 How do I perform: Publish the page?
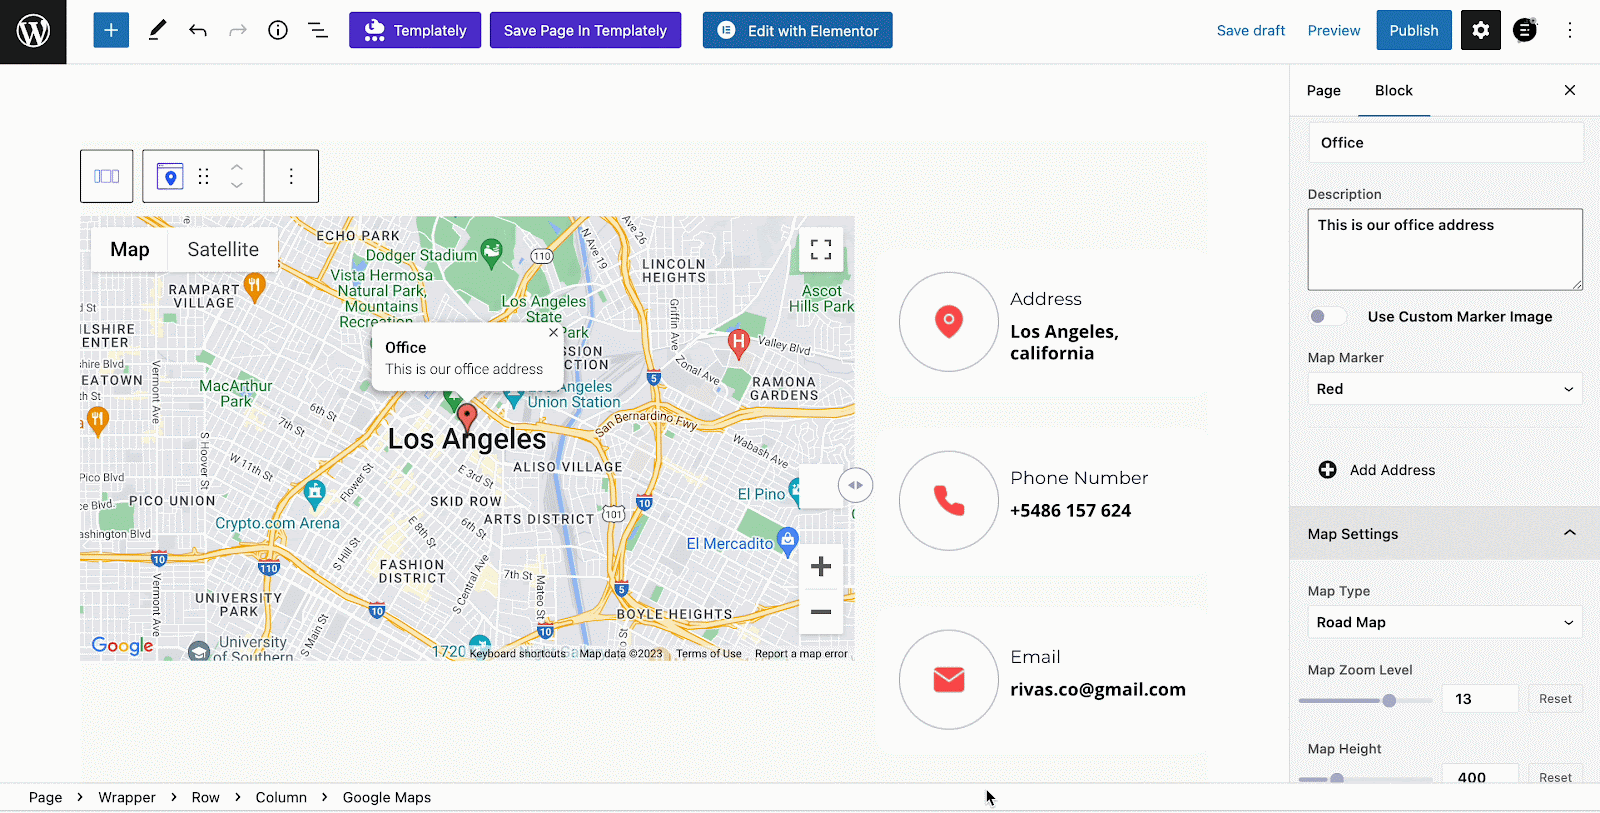click(x=1414, y=30)
